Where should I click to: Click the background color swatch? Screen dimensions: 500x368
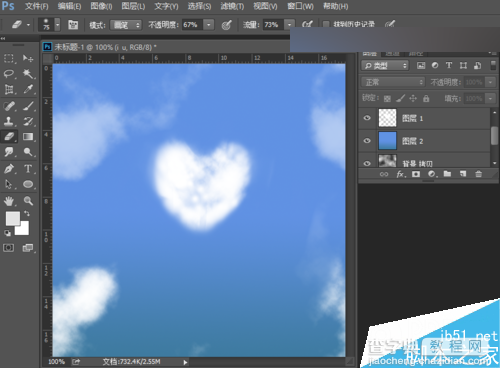(24, 229)
